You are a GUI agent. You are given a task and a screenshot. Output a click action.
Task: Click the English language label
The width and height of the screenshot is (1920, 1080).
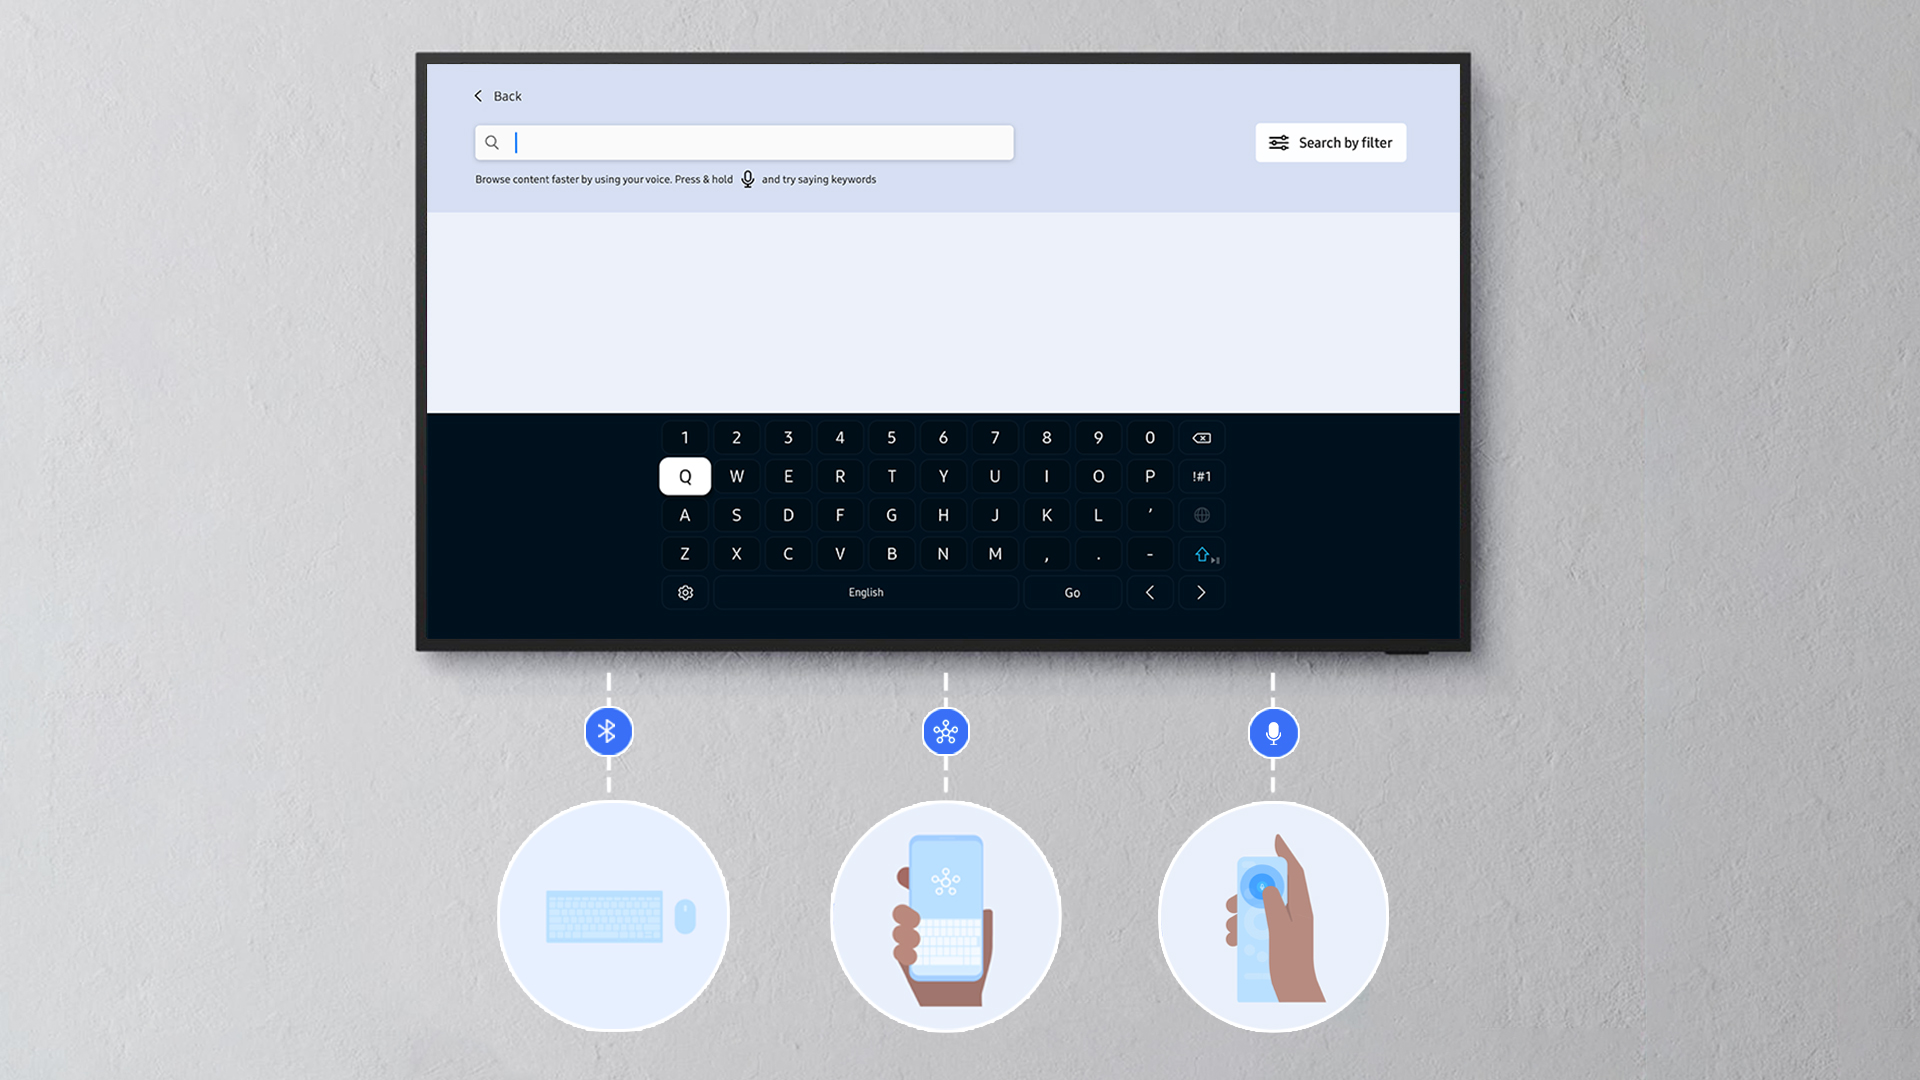point(865,592)
